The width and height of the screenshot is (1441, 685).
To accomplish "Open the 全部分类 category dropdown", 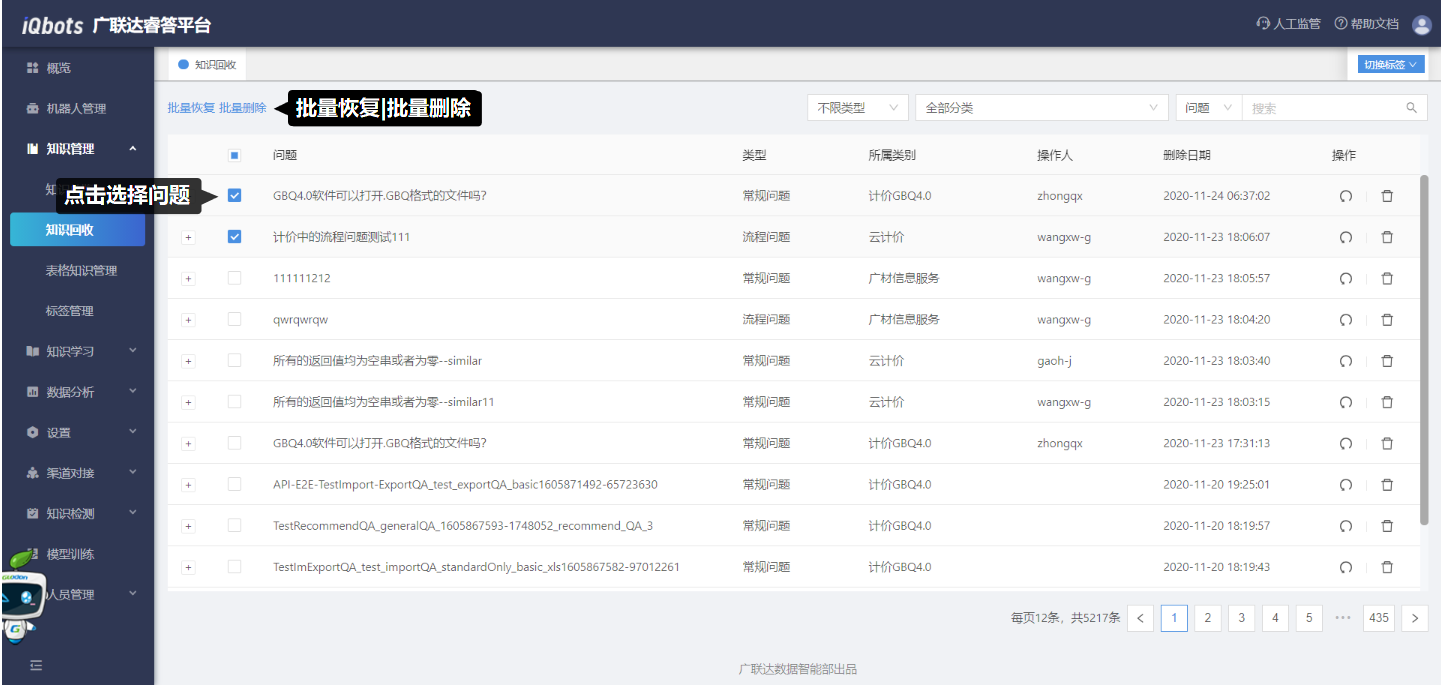I will point(1040,108).
